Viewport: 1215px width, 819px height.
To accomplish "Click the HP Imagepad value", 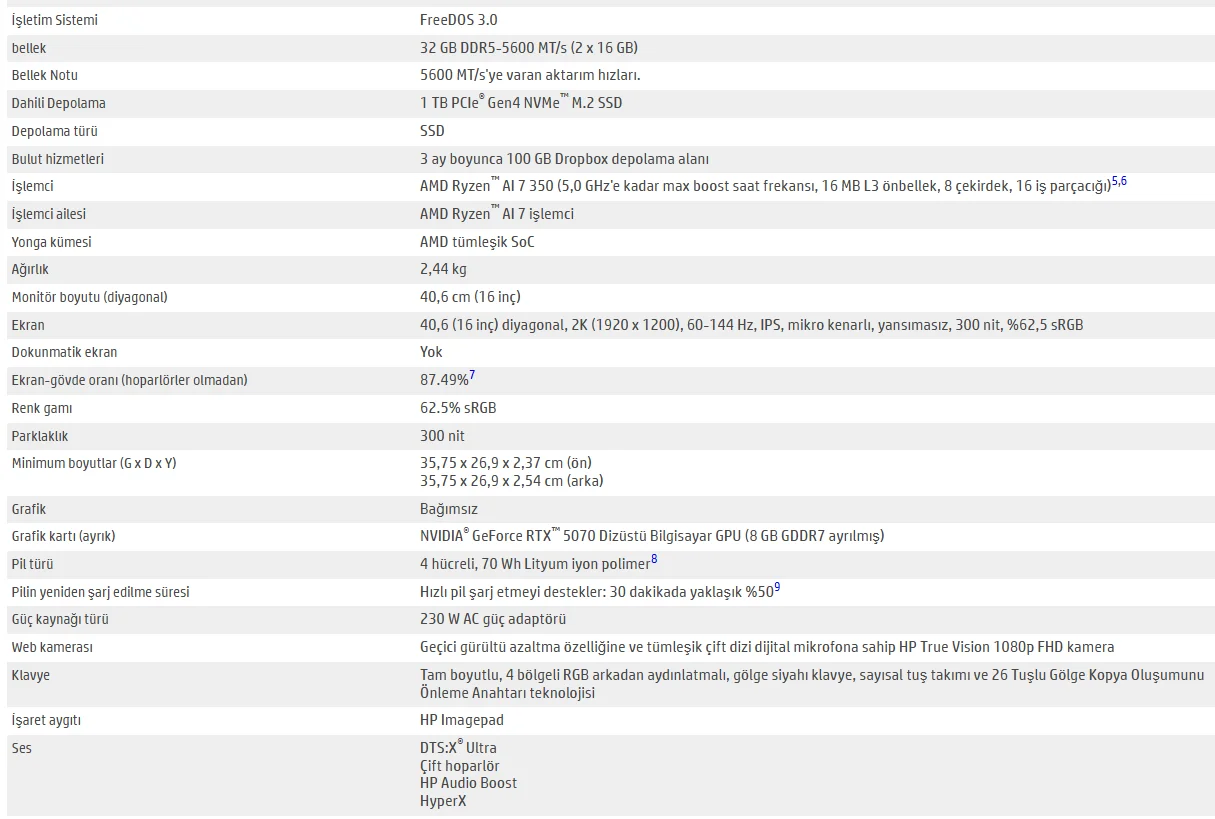I will tap(462, 720).
